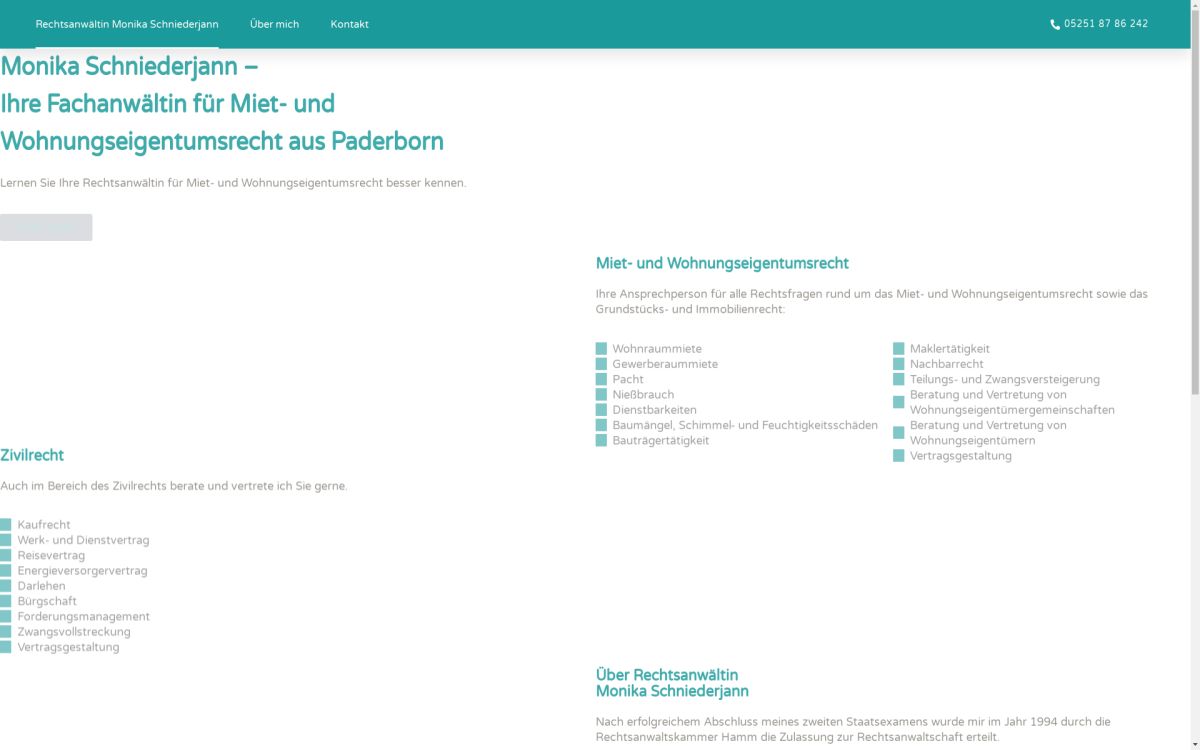Click the teal square next to Nießbrauch
This screenshot has width=1200, height=750.
point(601,394)
